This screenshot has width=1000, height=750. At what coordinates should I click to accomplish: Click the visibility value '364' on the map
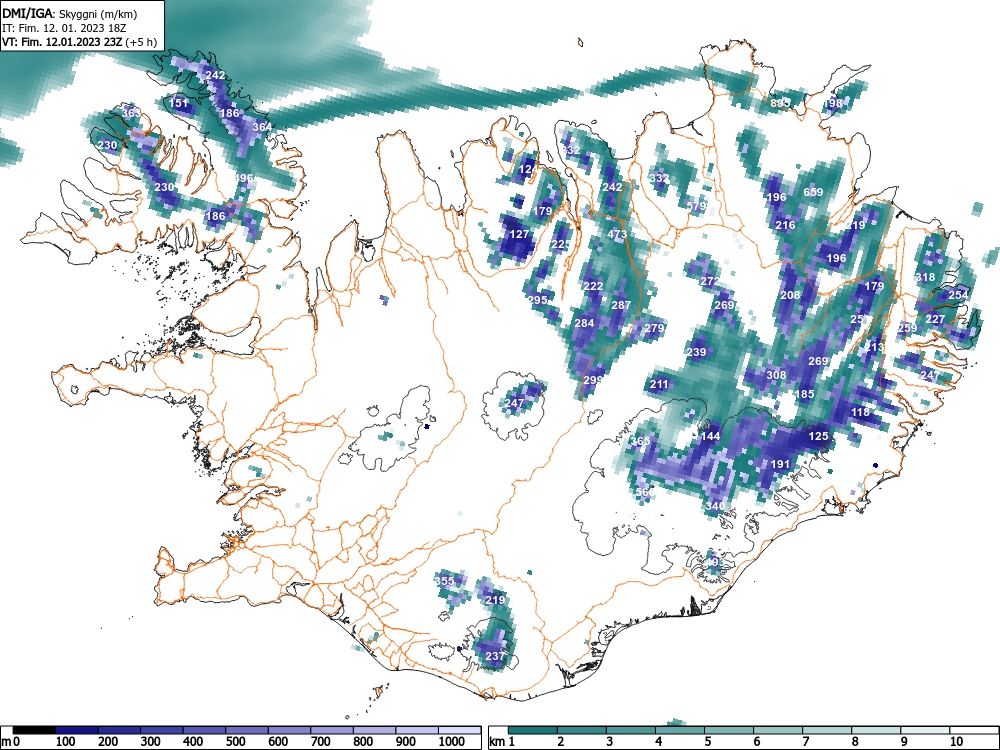pos(261,127)
